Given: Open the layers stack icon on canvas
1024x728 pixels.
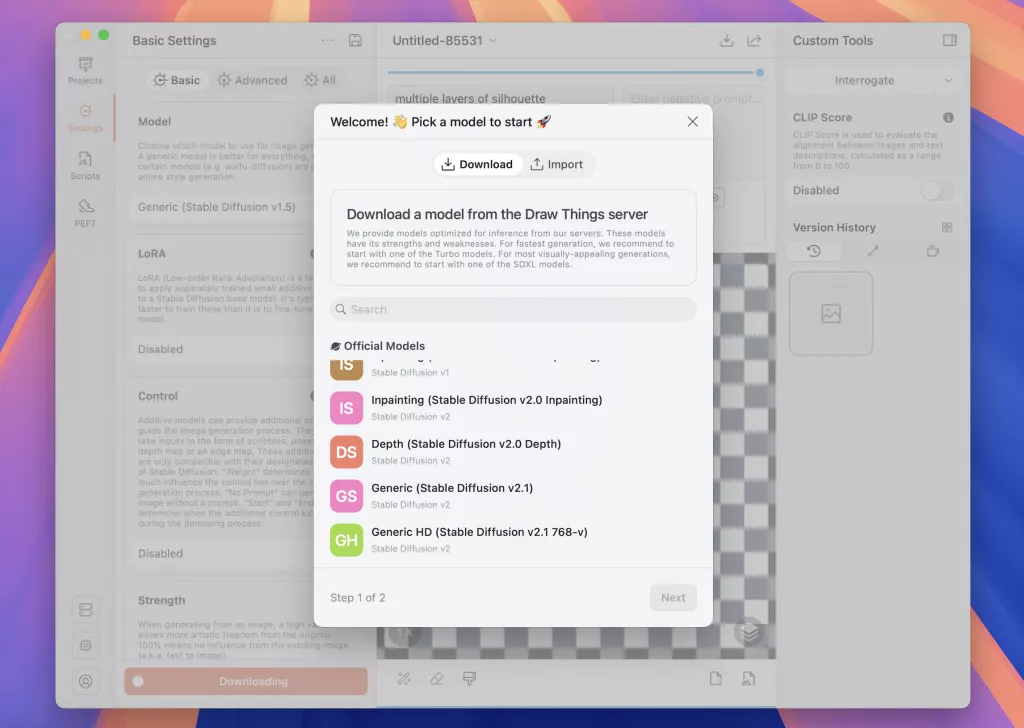Looking at the screenshot, I should 749,631.
